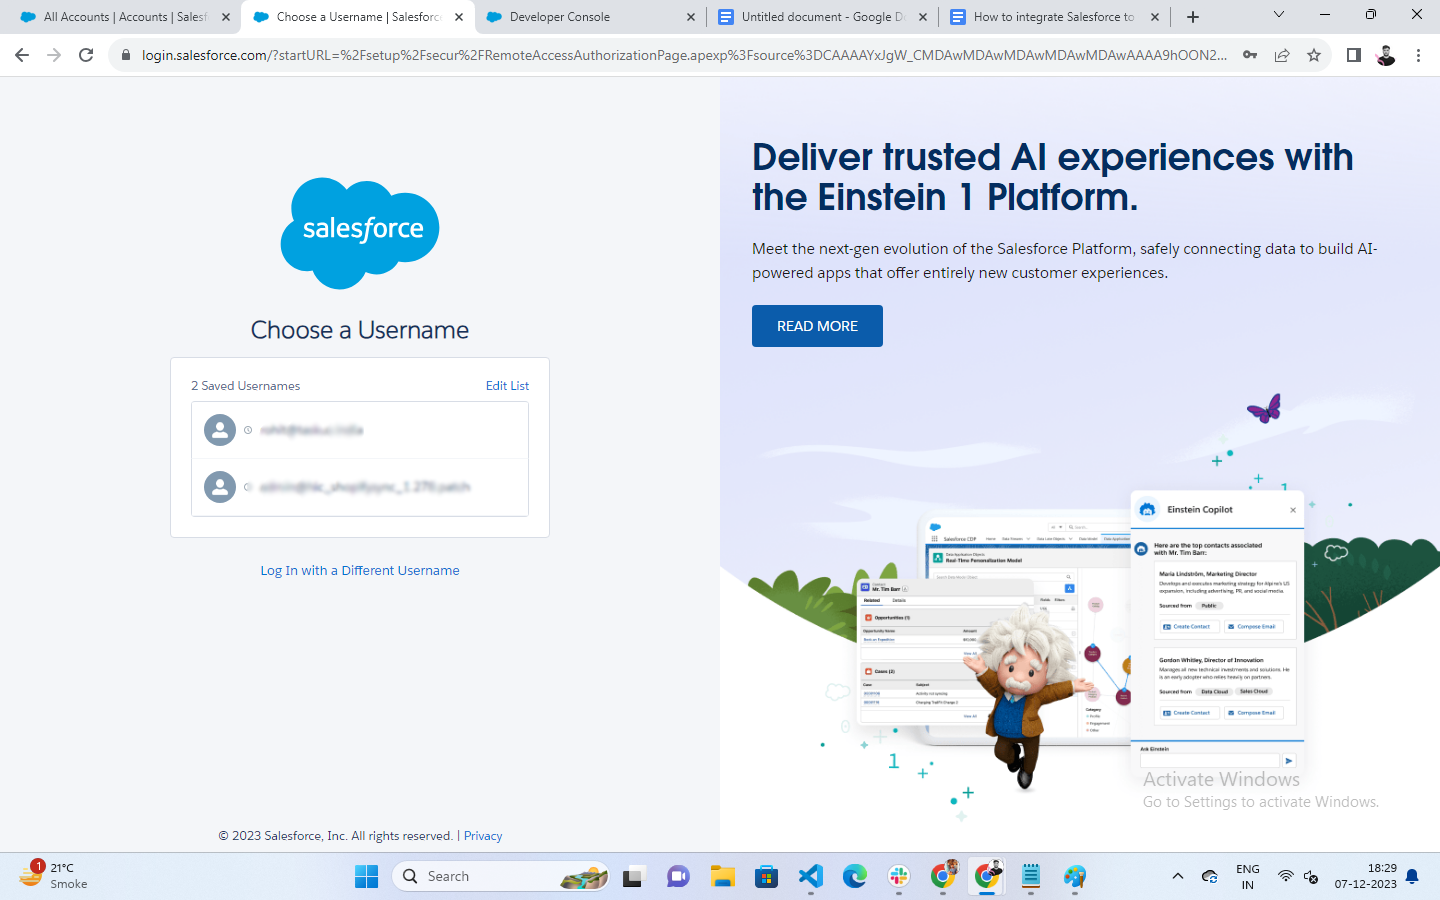Viewport: 1440px width, 900px height.
Task: Click the address bar URL field
Action: click(x=684, y=55)
